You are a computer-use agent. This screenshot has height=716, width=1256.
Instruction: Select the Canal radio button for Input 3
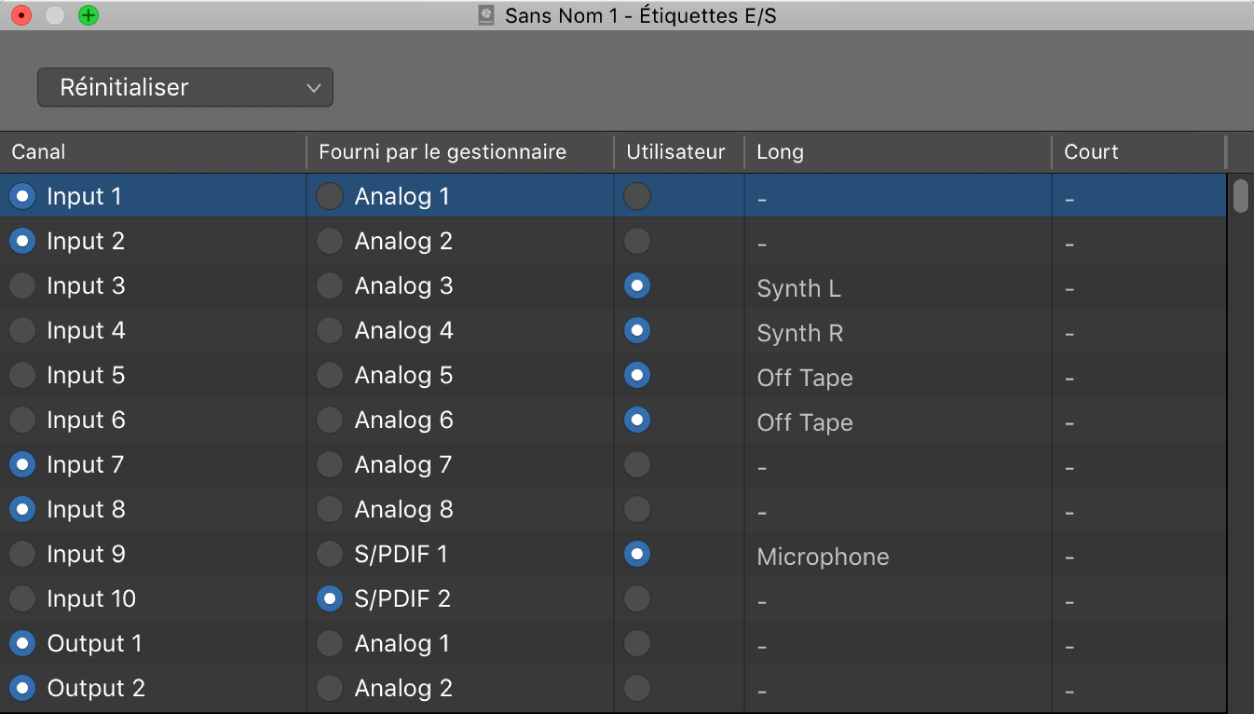22,286
